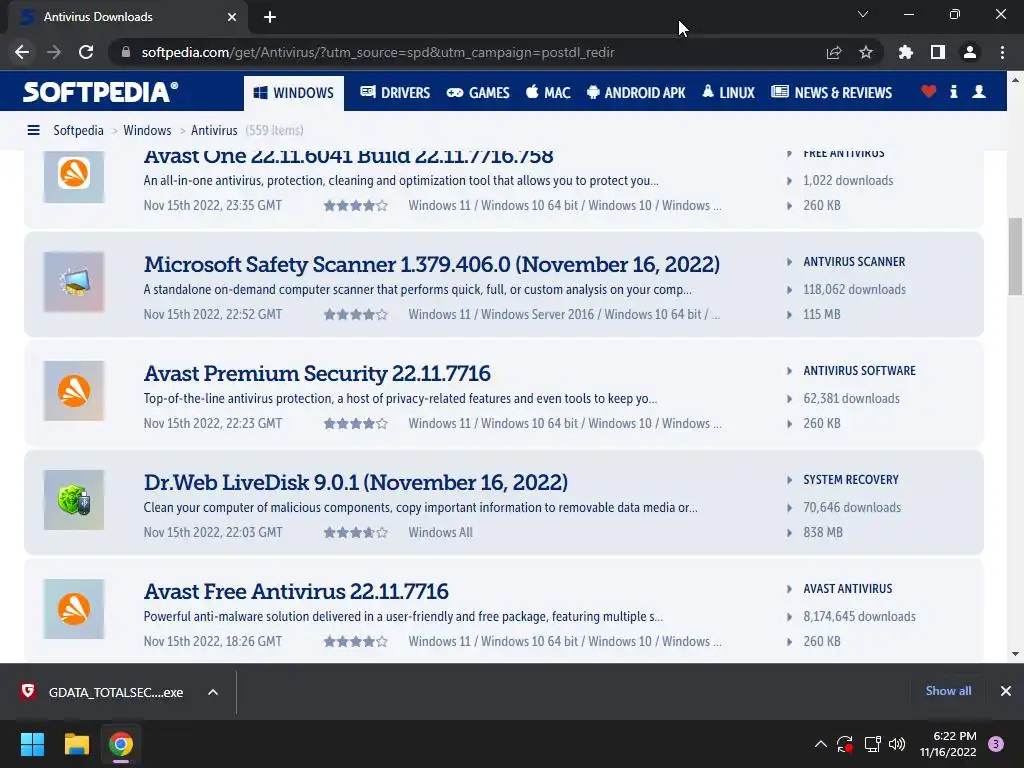Click the Avast Free Antivirus icon

point(74,609)
